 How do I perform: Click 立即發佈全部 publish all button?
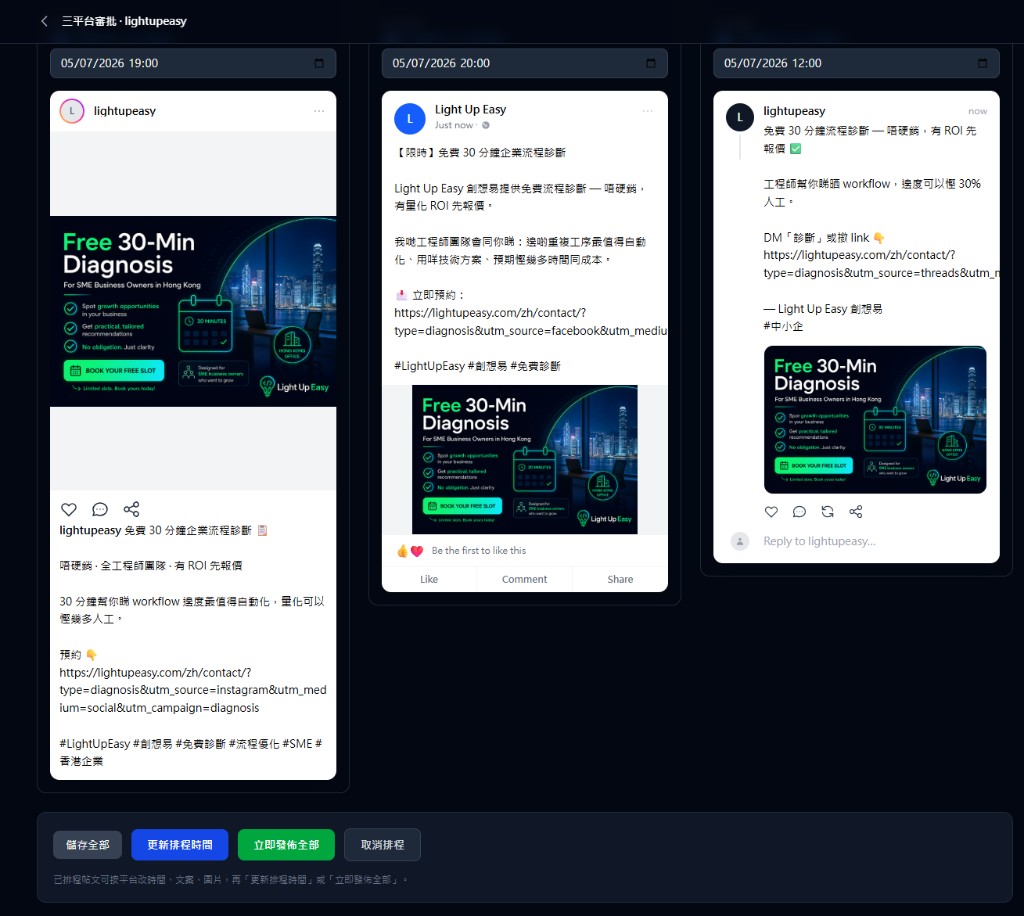(x=286, y=845)
